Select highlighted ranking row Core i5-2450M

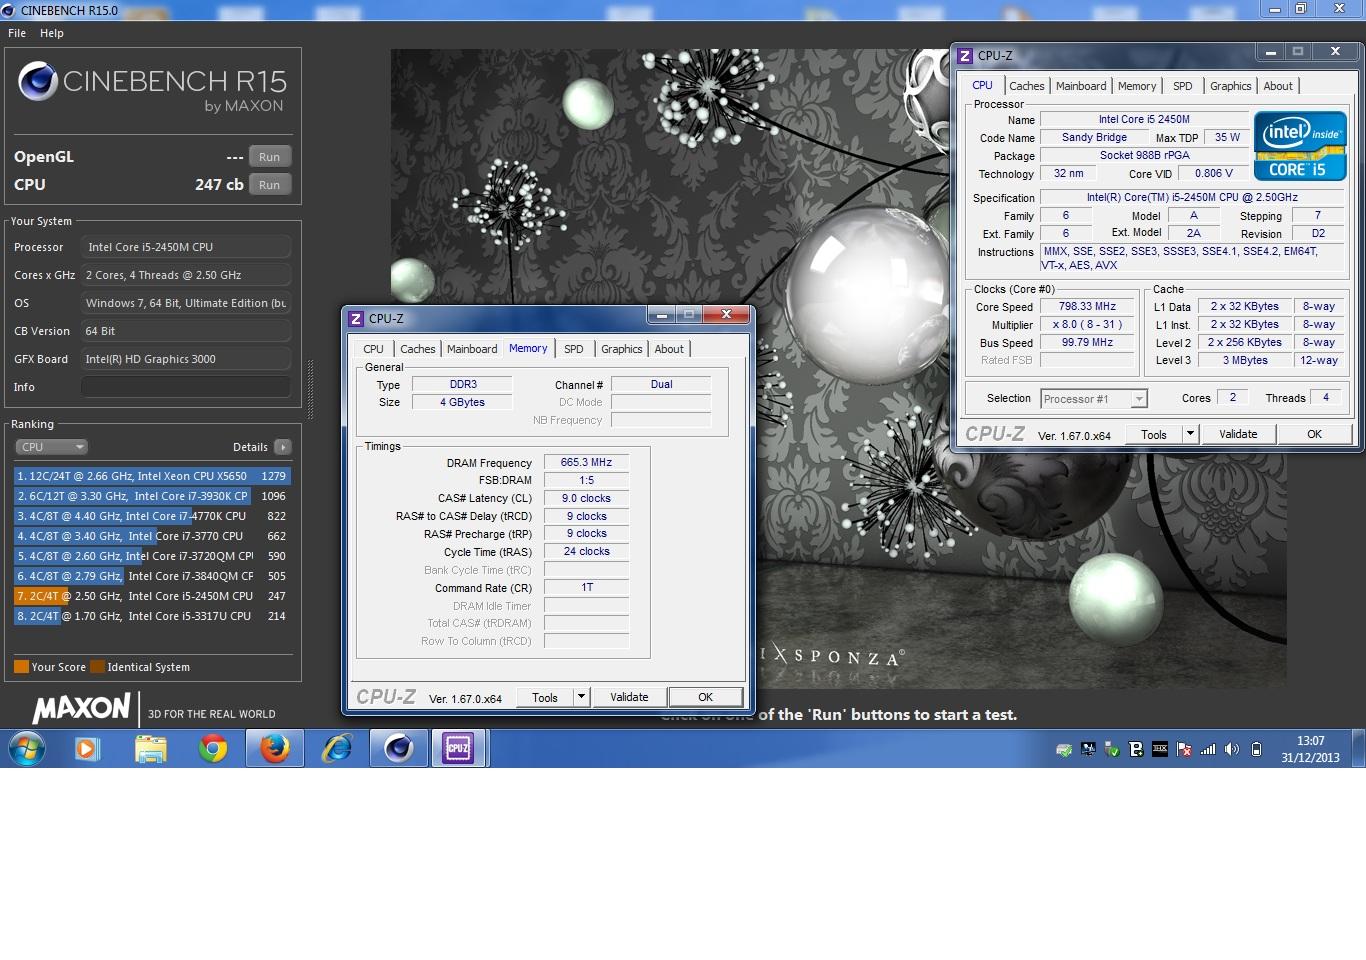tap(152, 596)
